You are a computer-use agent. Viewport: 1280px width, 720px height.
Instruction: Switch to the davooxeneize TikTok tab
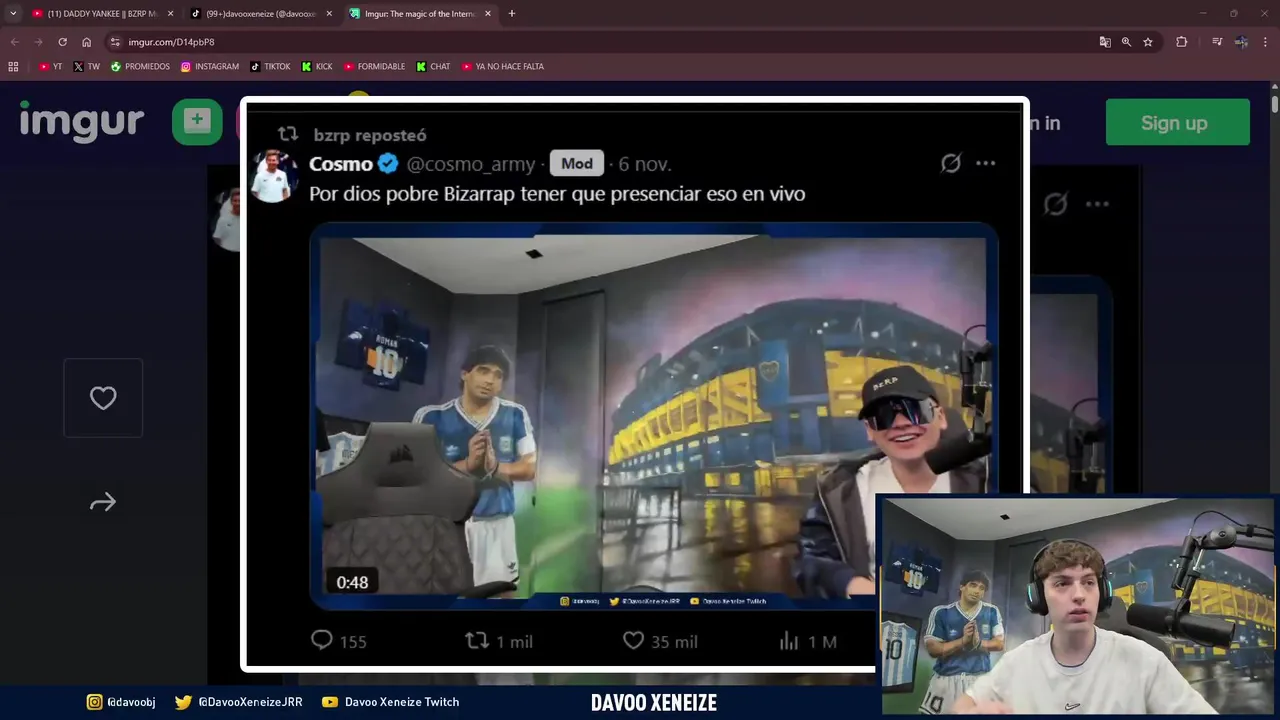coord(262,14)
